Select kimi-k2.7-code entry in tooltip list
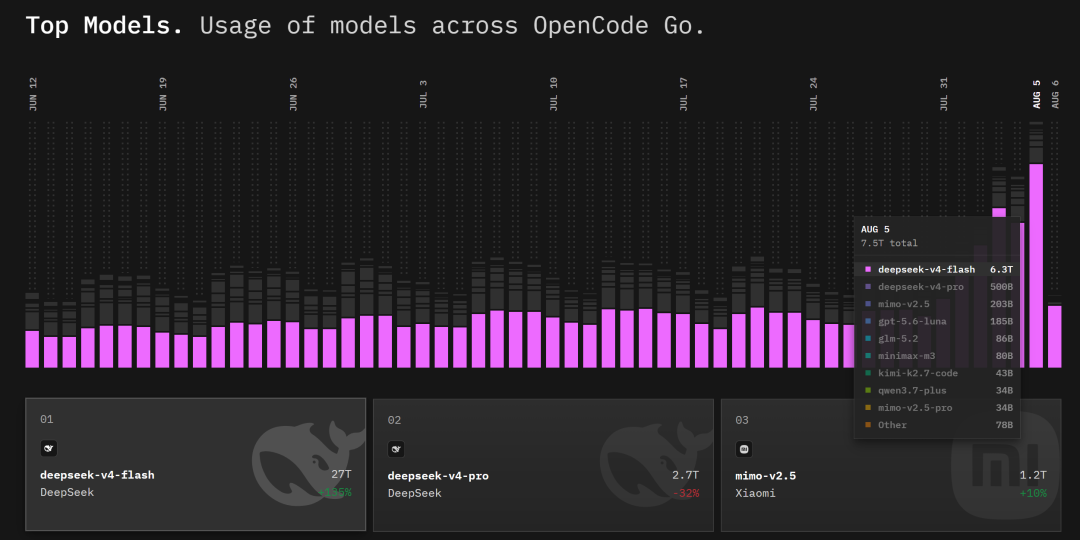This screenshot has width=1080, height=540. [937, 373]
